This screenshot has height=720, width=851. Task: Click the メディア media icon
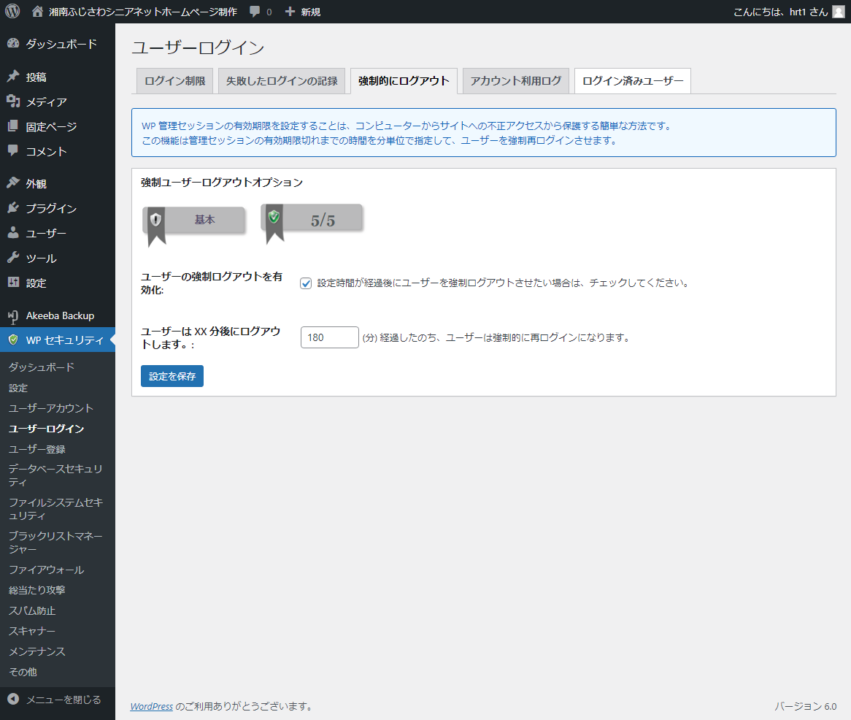click(x=13, y=101)
